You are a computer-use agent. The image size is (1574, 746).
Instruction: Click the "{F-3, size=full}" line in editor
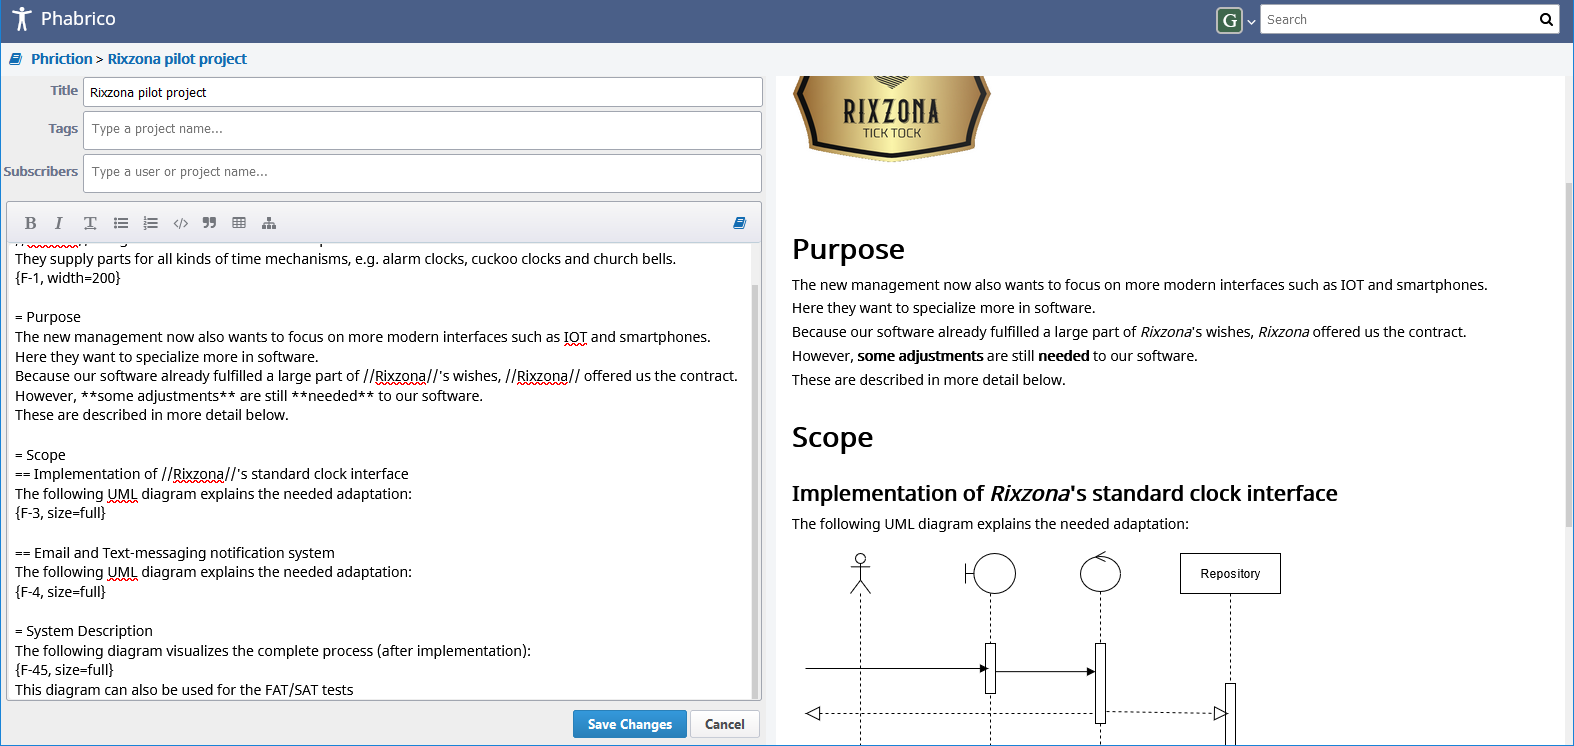pos(60,513)
